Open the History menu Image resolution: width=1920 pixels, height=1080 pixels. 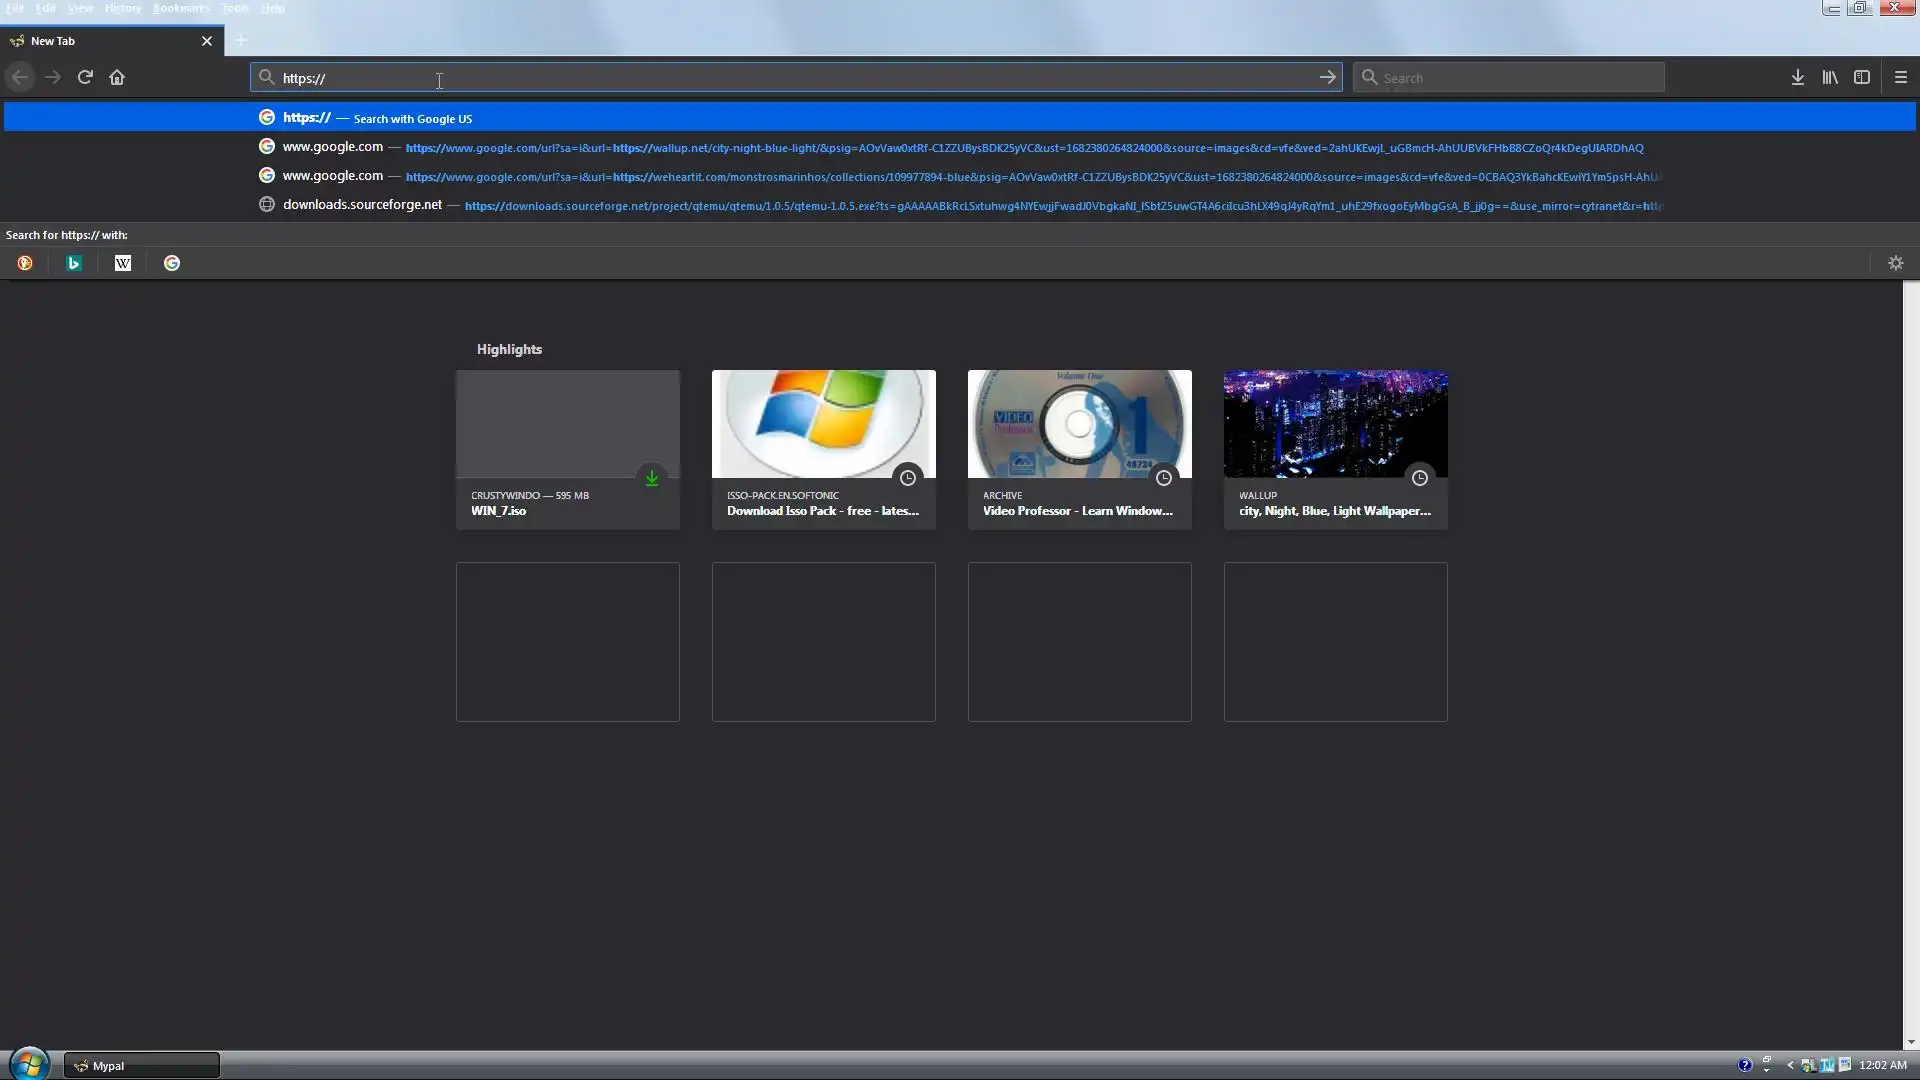click(x=123, y=8)
